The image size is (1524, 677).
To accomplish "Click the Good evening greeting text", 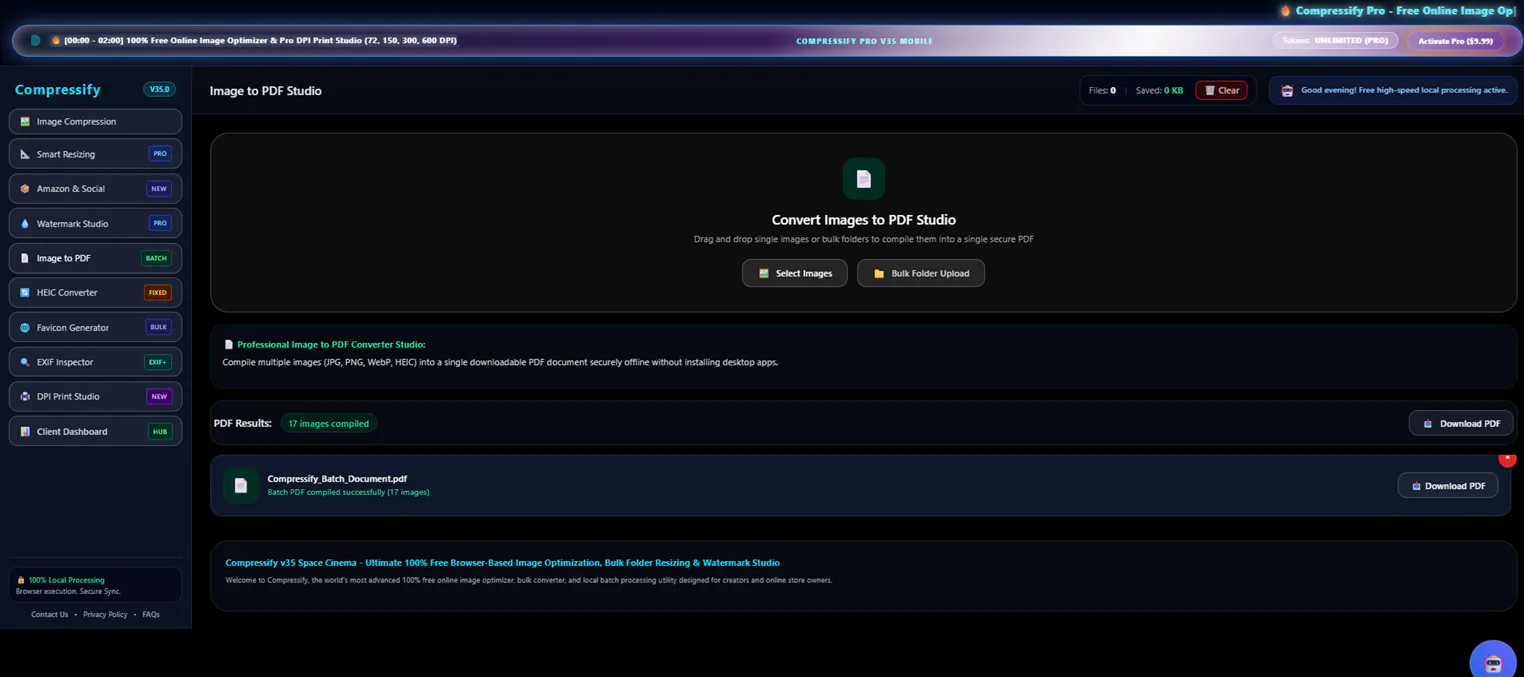I will [x=1403, y=90].
